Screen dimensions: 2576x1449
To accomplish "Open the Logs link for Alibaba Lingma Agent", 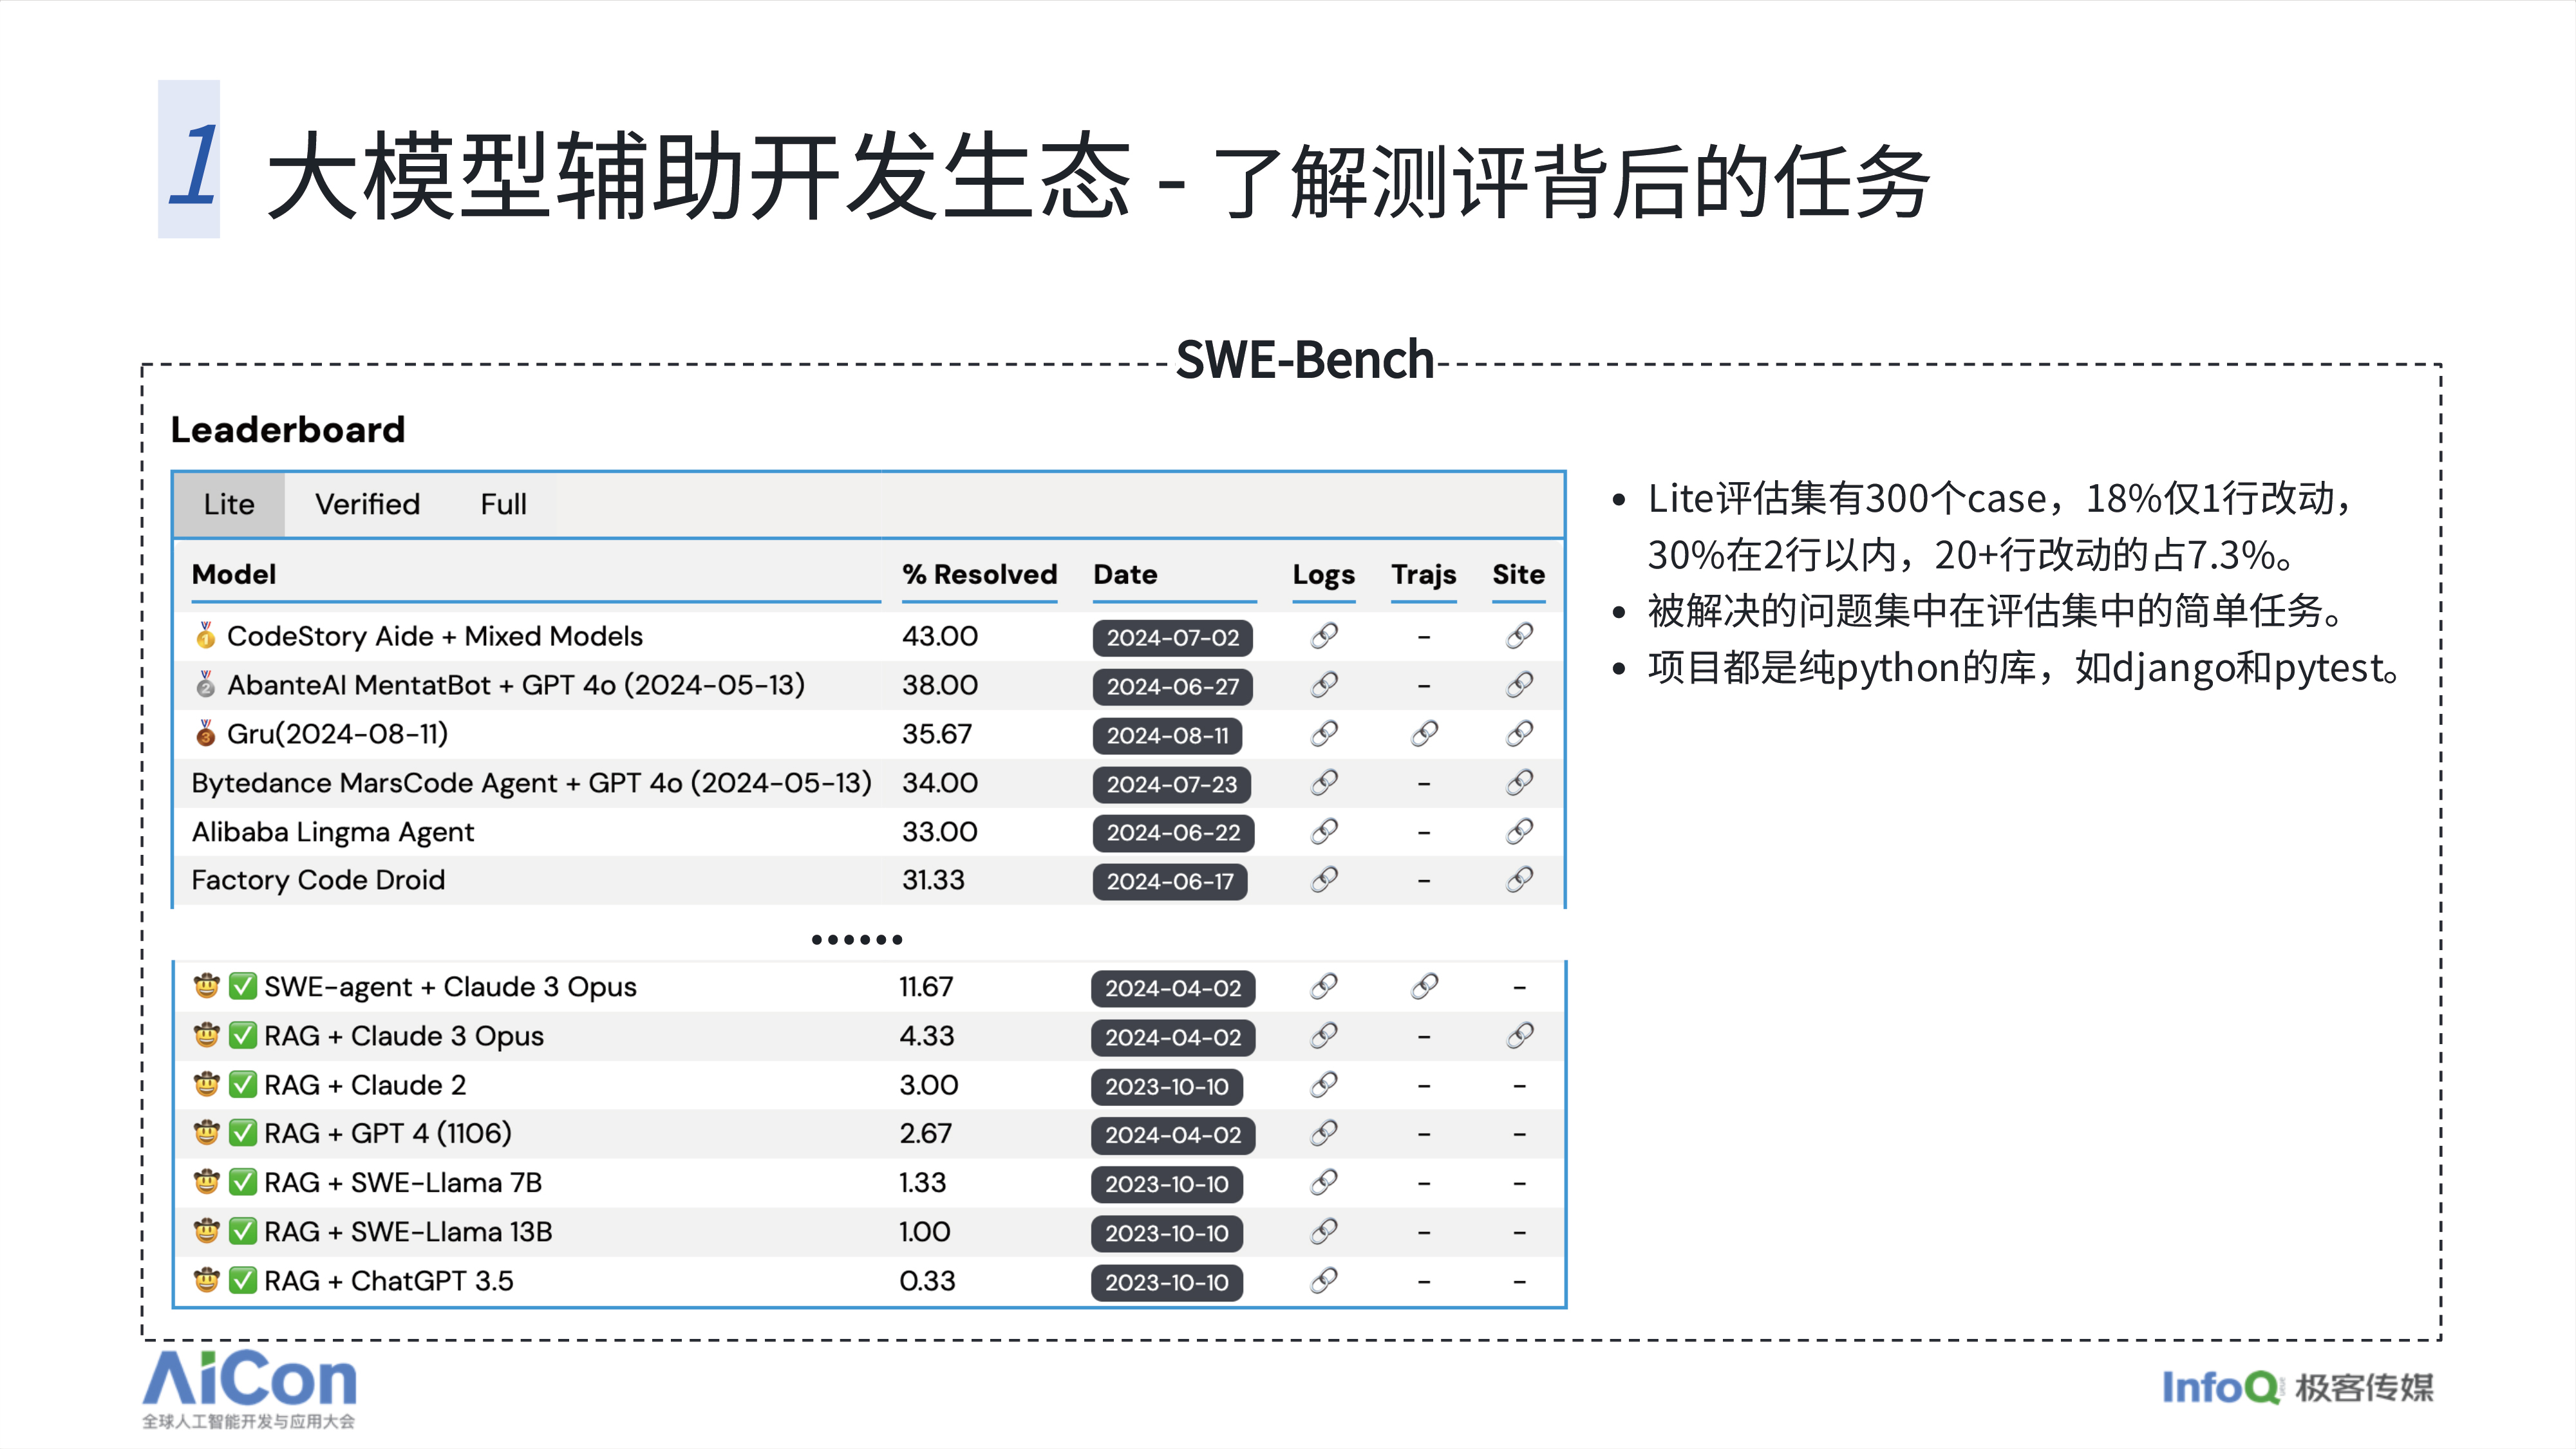I will tap(1324, 831).
